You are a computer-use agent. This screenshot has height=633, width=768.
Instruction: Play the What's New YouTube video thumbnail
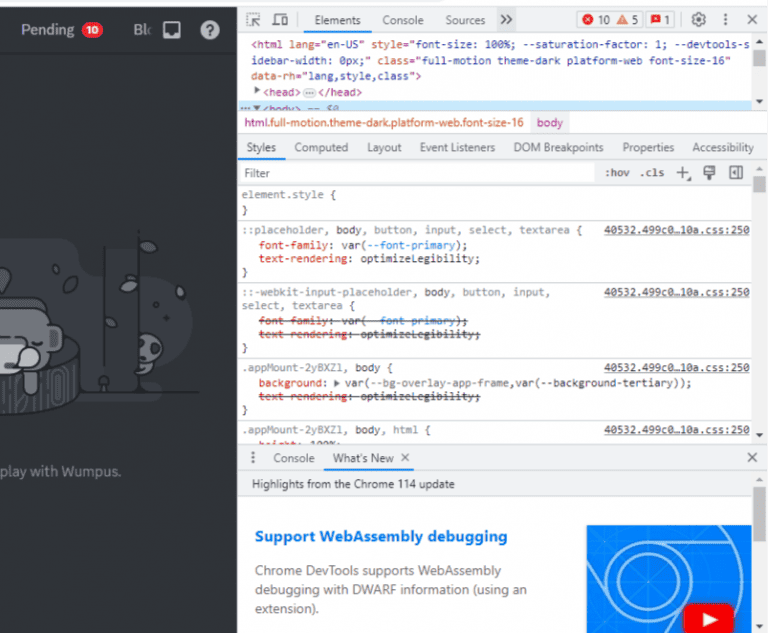point(709,620)
